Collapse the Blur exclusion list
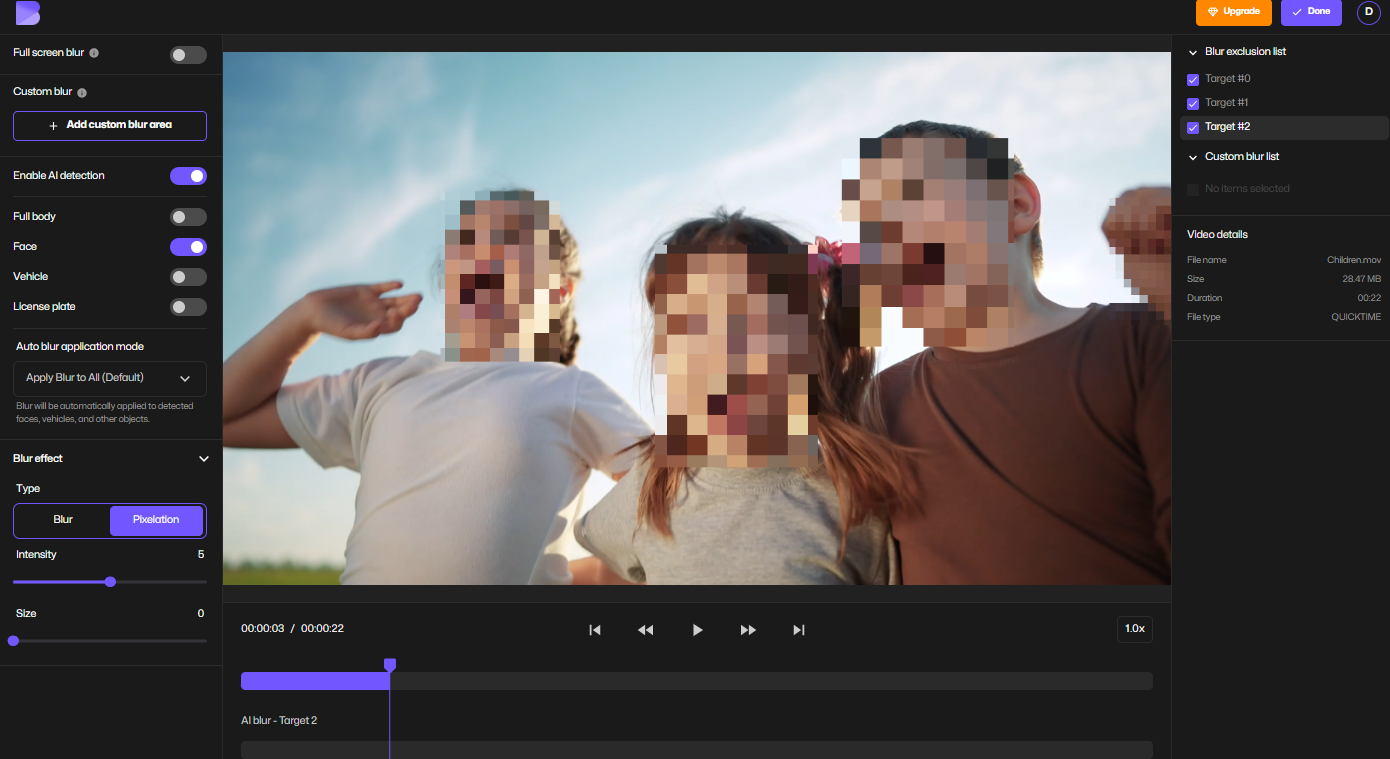The image size is (1390, 759). coord(1192,51)
